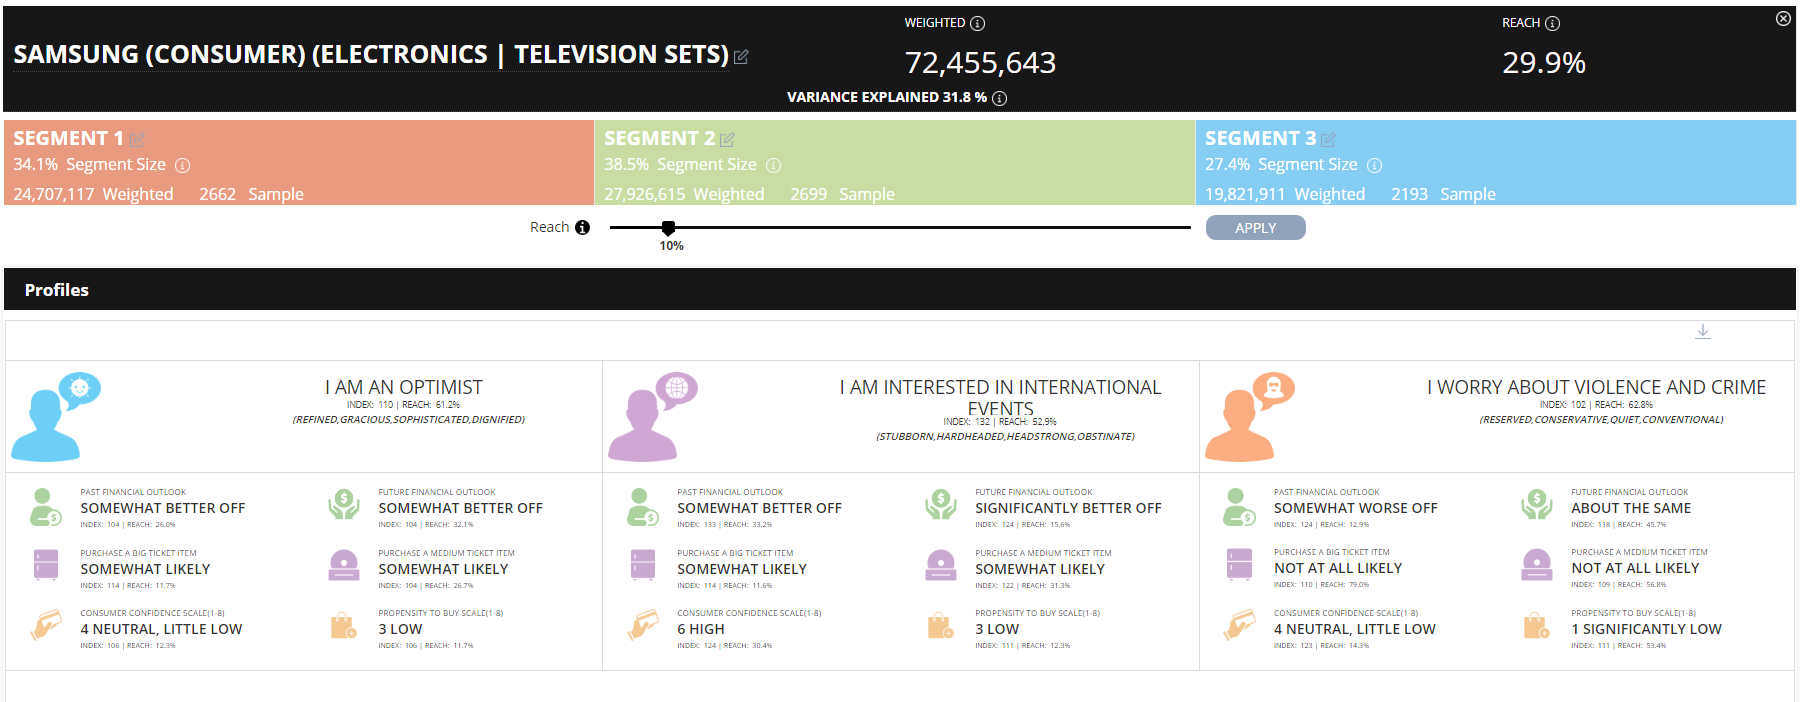The image size is (1804, 702).
Task: Click Past Financial Outlook icon in the optimist profile
Action: point(45,507)
